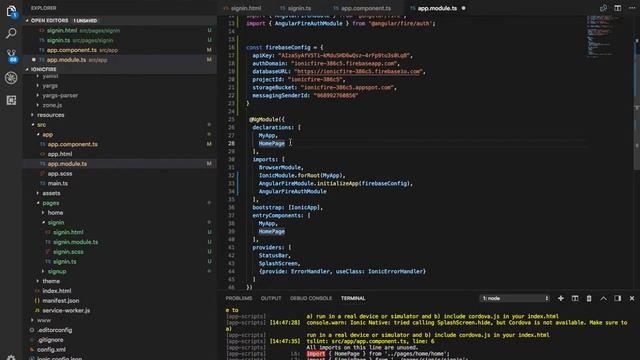Open the Extensions view in activity bar
This screenshot has width=640, height=360.
pyautogui.click(x=11, y=100)
